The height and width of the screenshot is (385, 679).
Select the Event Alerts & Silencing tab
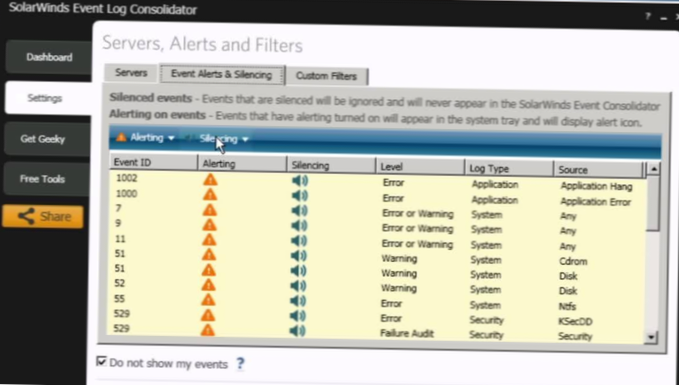[221, 74]
